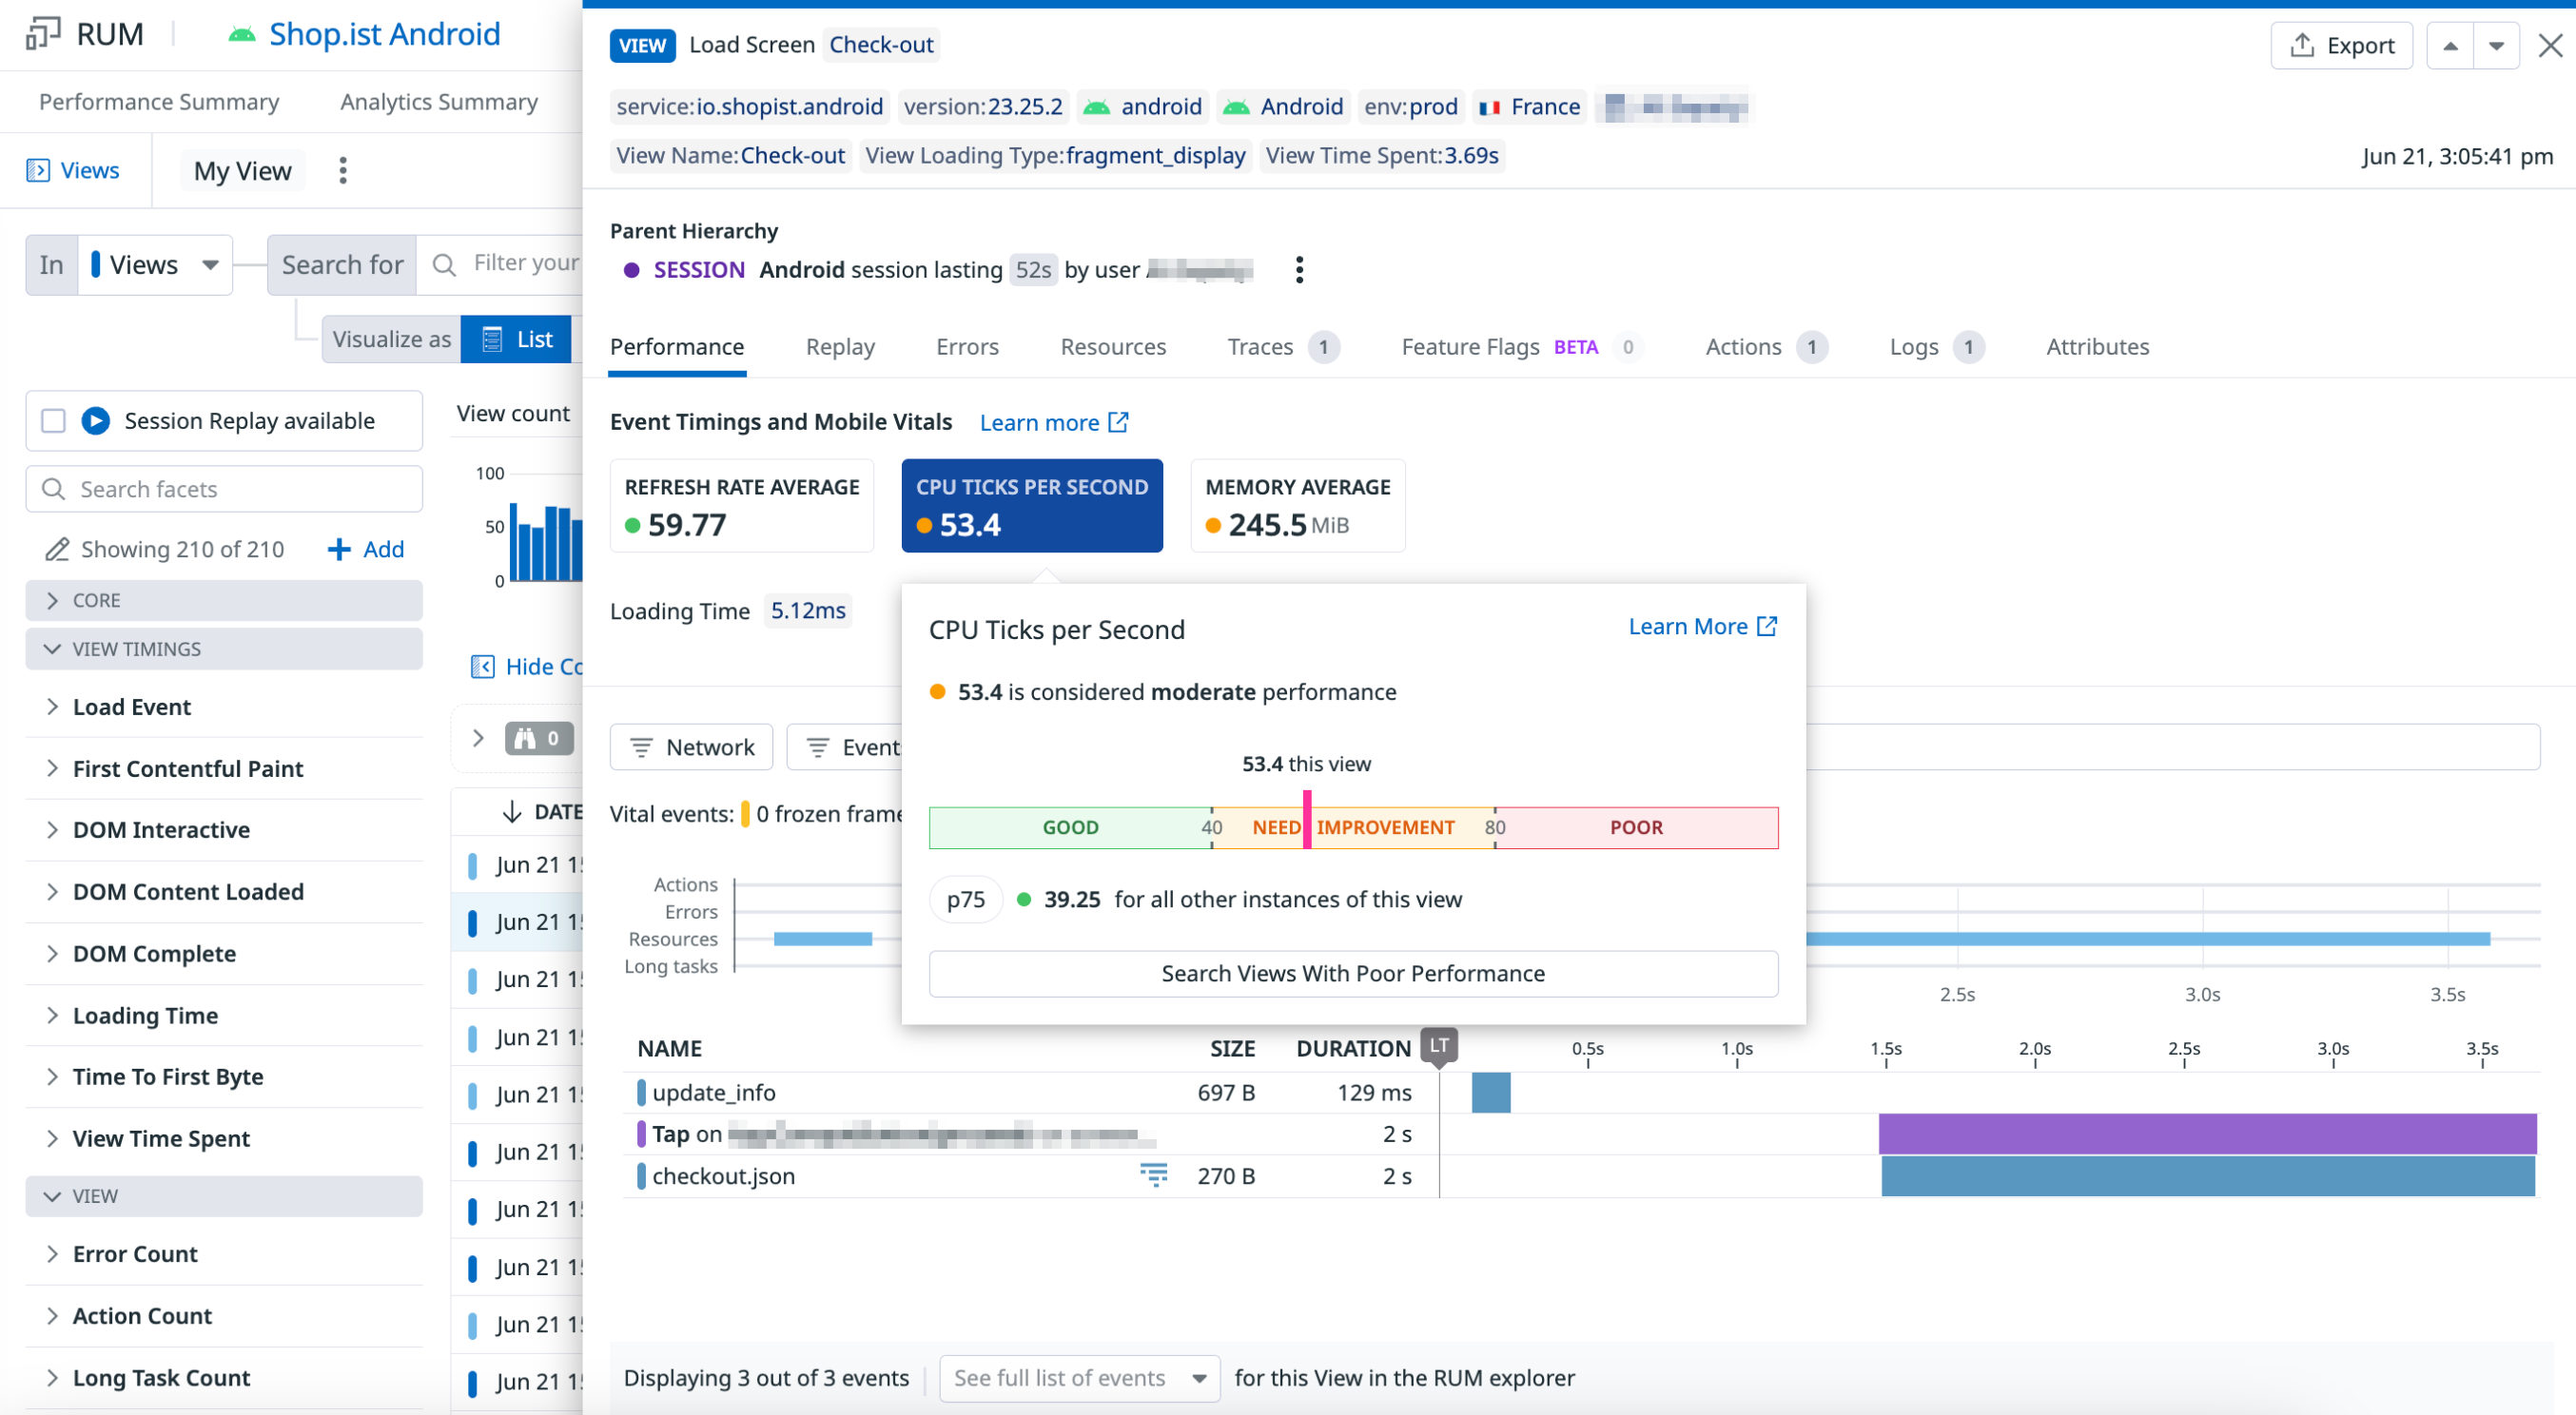The width and height of the screenshot is (2576, 1415).
Task: Select the CPU Ticks Per Second card
Action: click(1031, 506)
